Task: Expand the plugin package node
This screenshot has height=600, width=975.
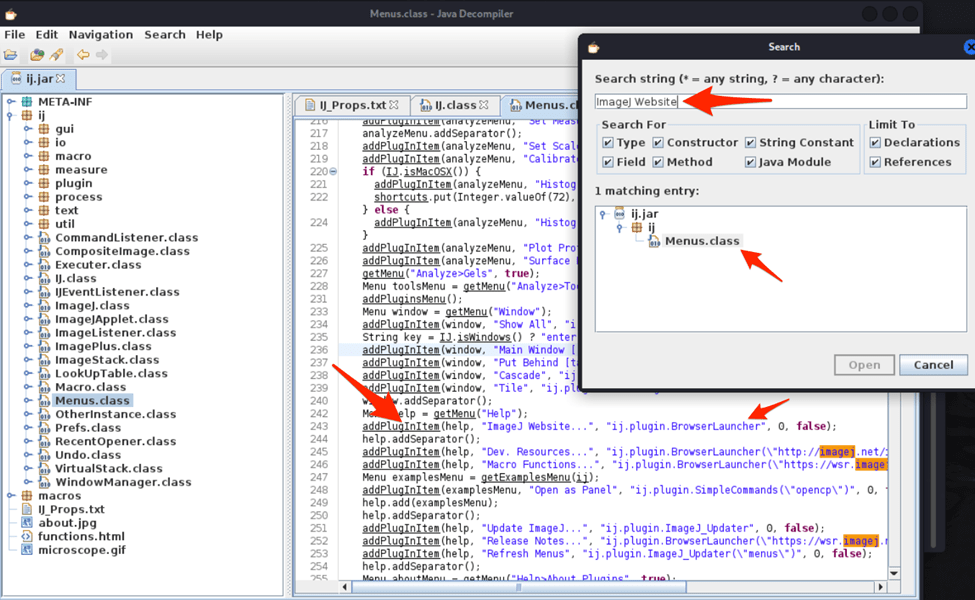Action: click(27, 184)
